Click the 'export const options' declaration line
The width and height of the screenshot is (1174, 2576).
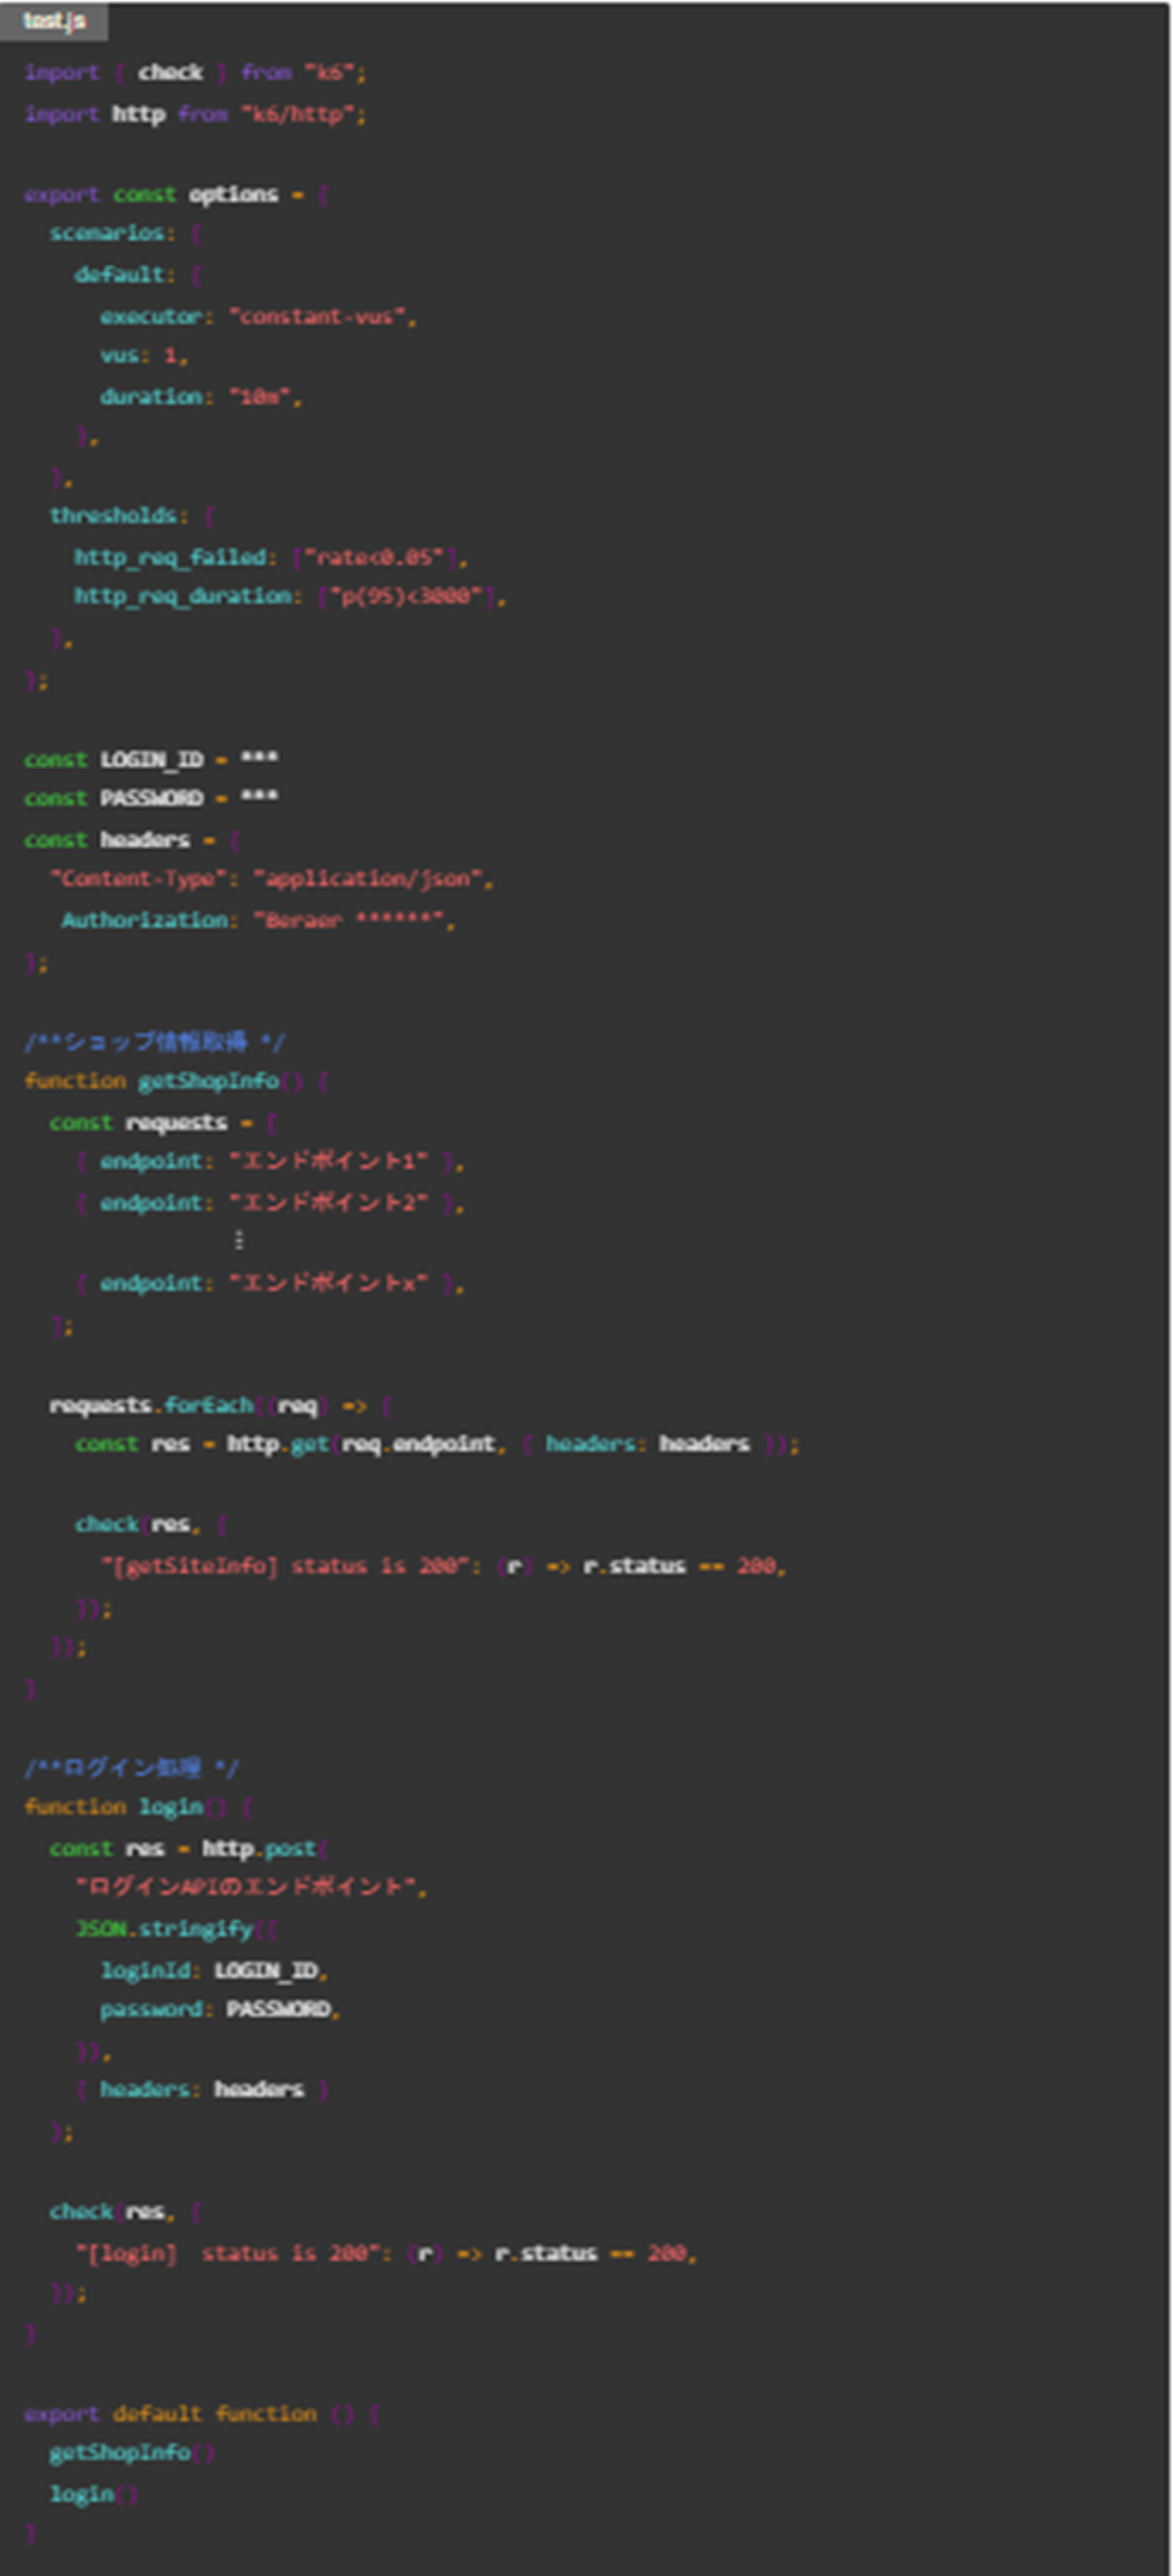click(x=176, y=194)
